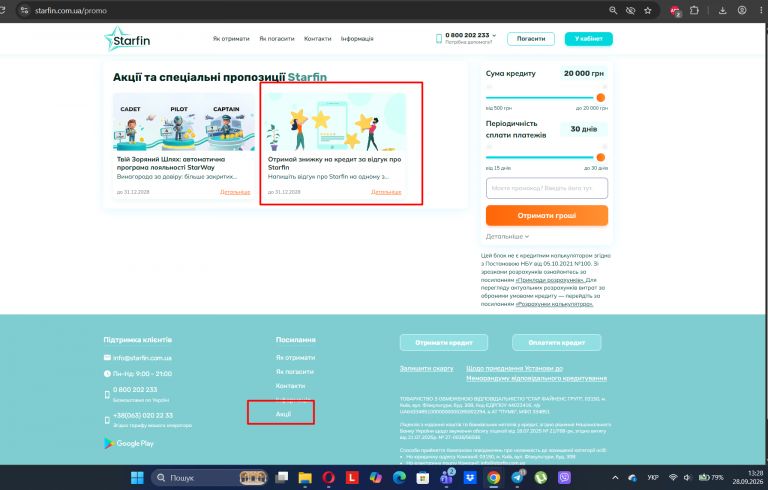Click the site information icon beside the URL

(x=24, y=10)
